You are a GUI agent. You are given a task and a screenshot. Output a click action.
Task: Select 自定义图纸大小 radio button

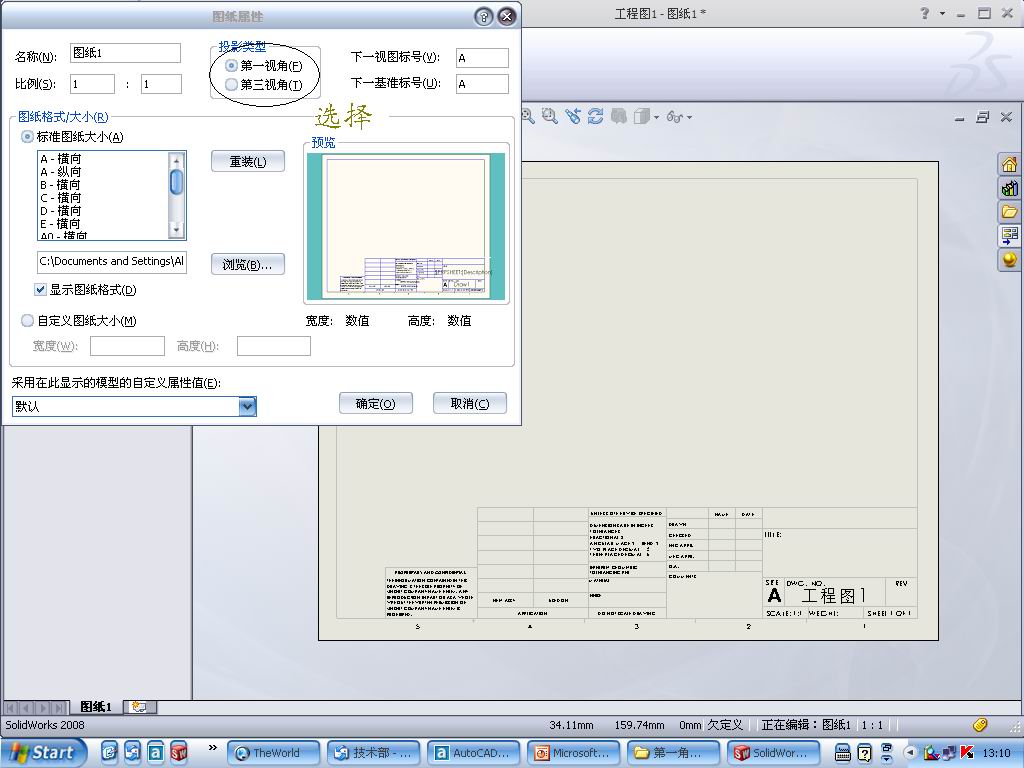(x=27, y=320)
